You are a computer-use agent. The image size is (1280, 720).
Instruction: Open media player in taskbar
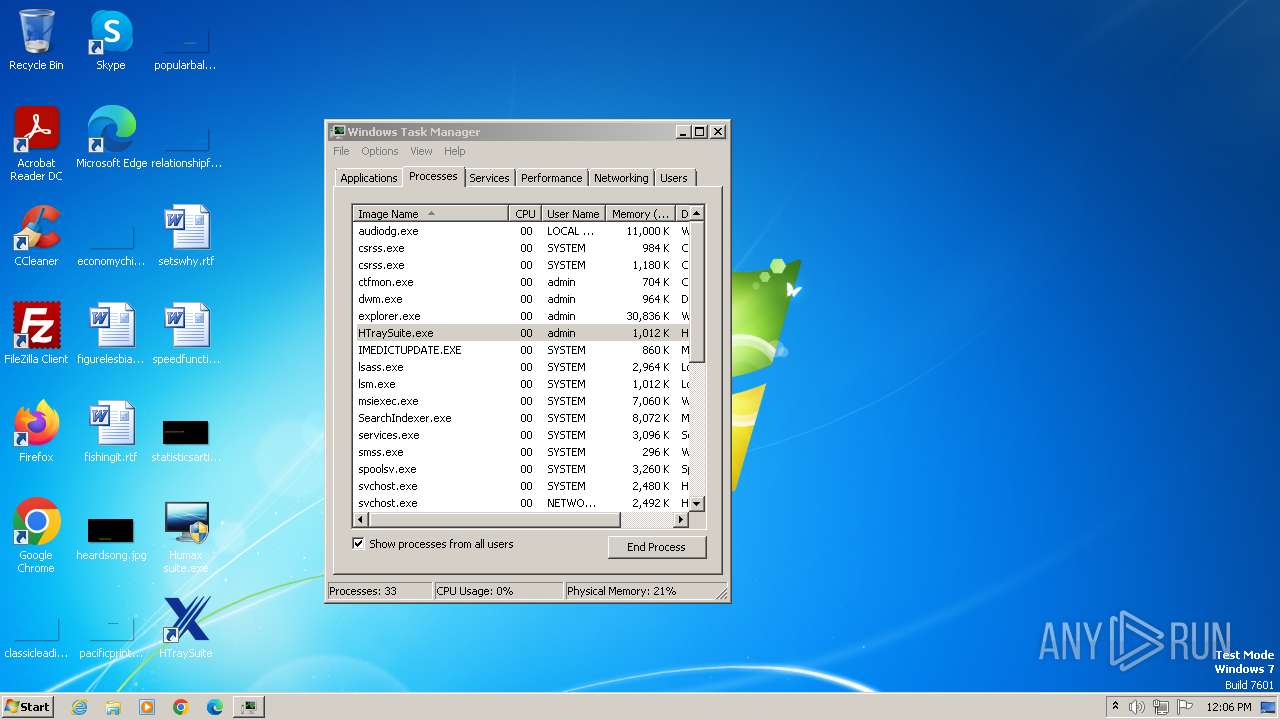coord(147,707)
